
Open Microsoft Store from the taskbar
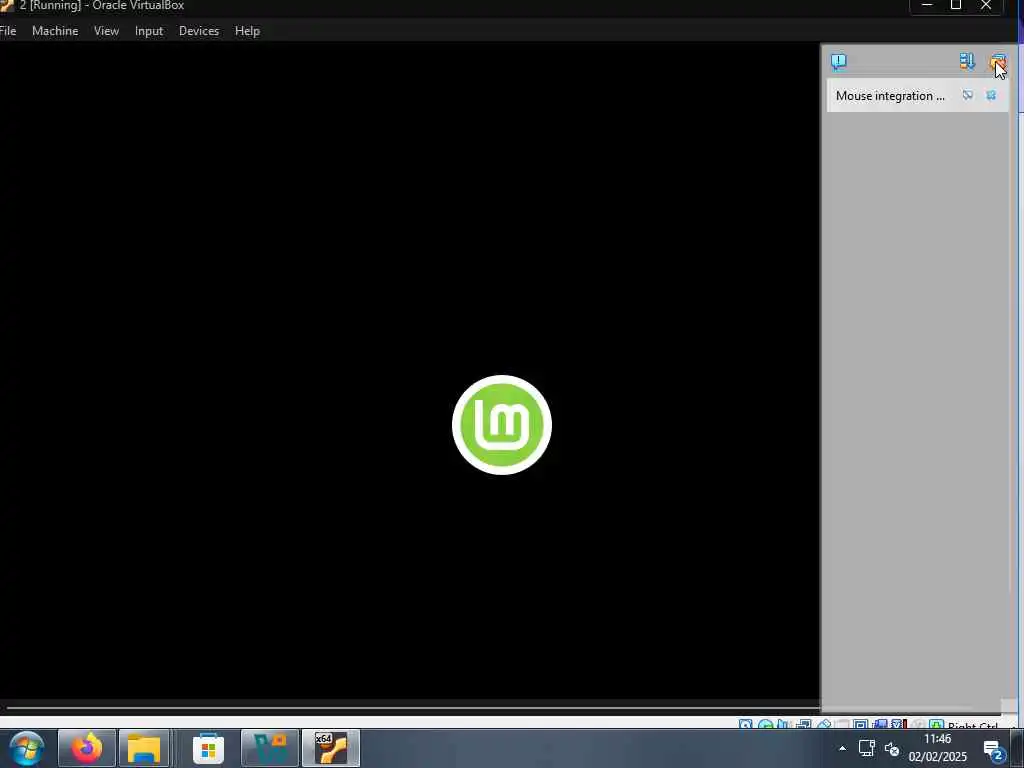(x=208, y=748)
